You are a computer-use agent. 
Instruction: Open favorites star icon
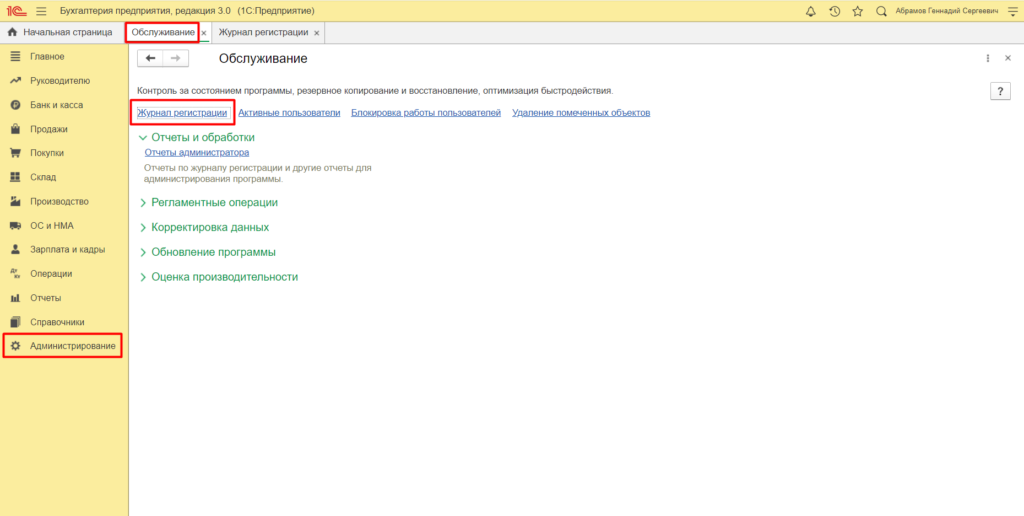(857, 10)
